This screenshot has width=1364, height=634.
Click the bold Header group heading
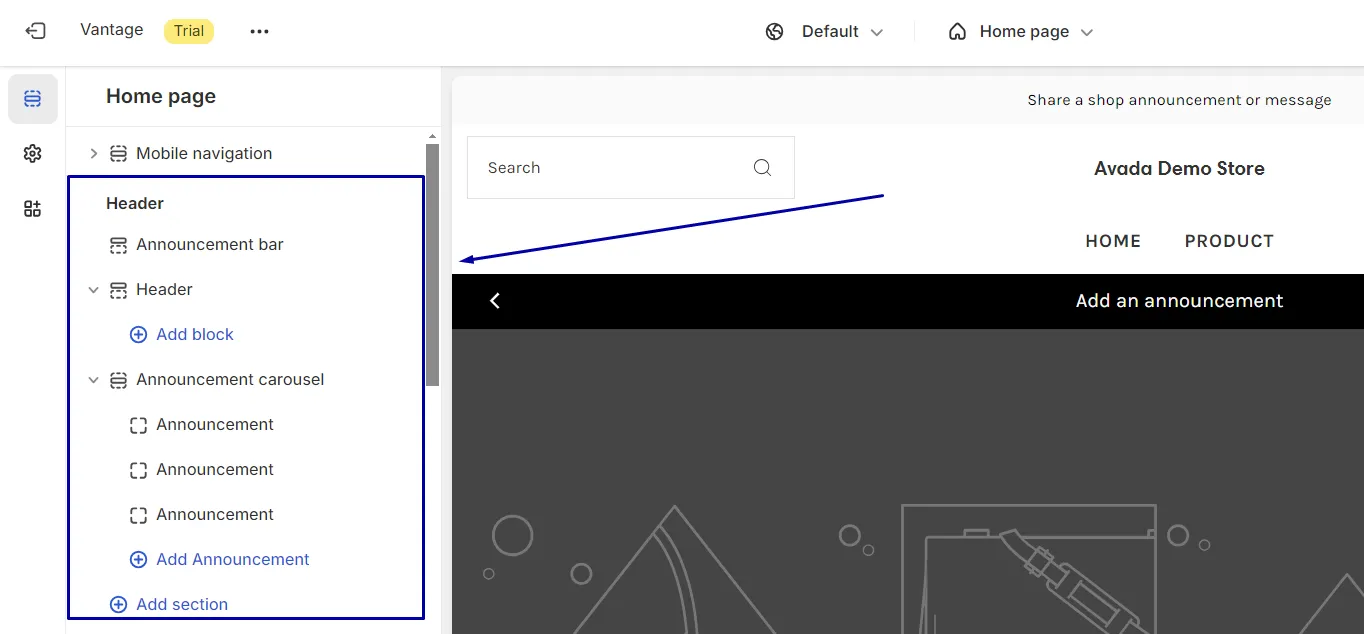tap(135, 203)
